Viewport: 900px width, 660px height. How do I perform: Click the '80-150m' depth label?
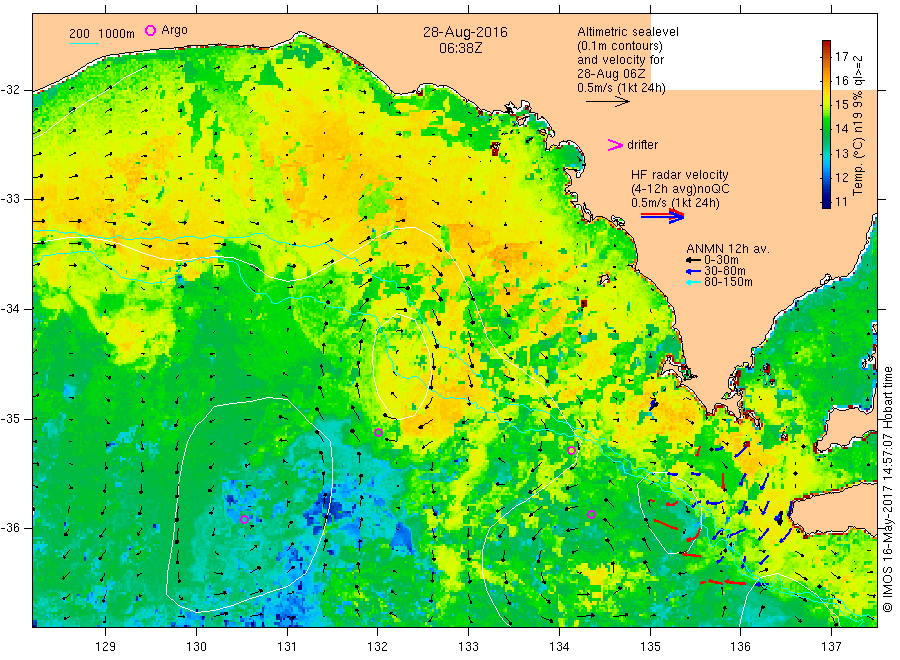click(728, 282)
